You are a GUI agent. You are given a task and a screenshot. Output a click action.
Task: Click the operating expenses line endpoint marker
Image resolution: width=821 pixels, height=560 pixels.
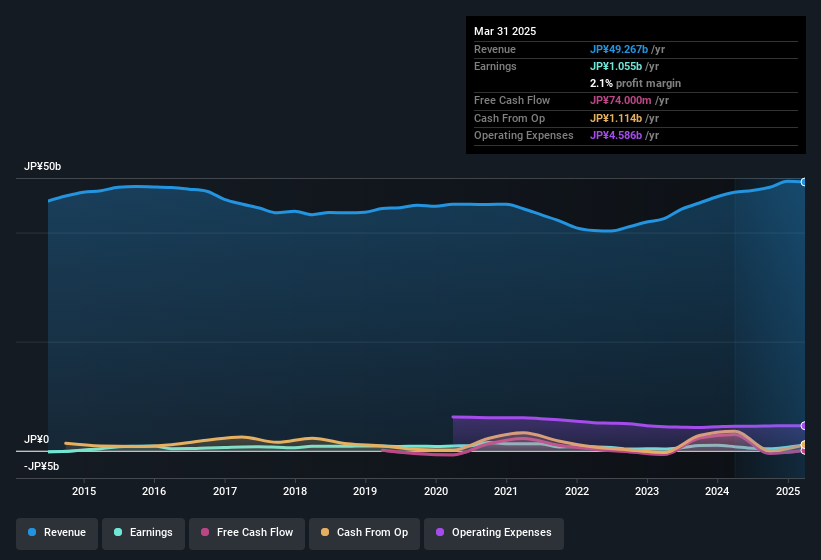[x=804, y=425]
